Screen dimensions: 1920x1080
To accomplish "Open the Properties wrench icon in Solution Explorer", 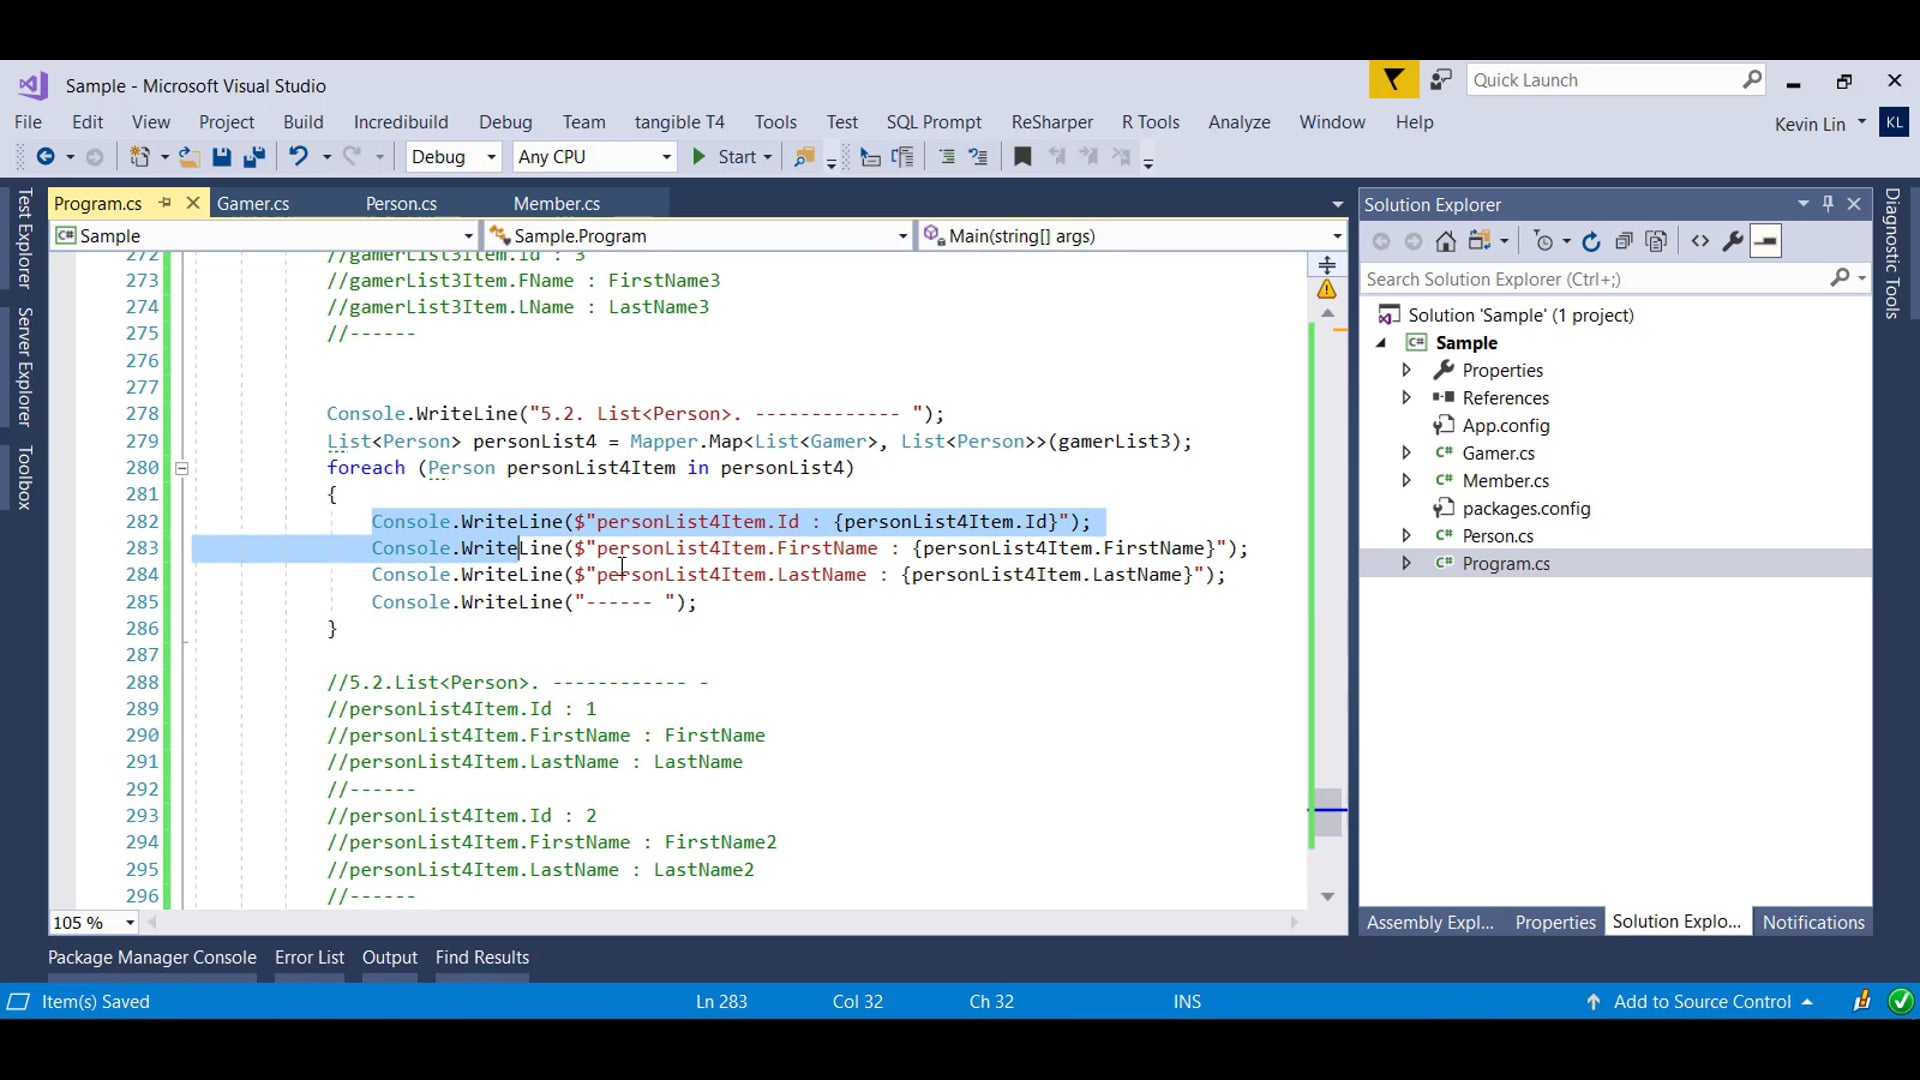I will (x=1733, y=241).
